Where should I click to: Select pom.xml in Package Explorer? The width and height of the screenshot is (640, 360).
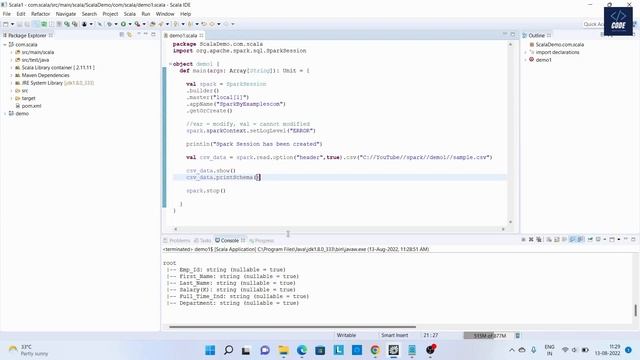coord(31,106)
